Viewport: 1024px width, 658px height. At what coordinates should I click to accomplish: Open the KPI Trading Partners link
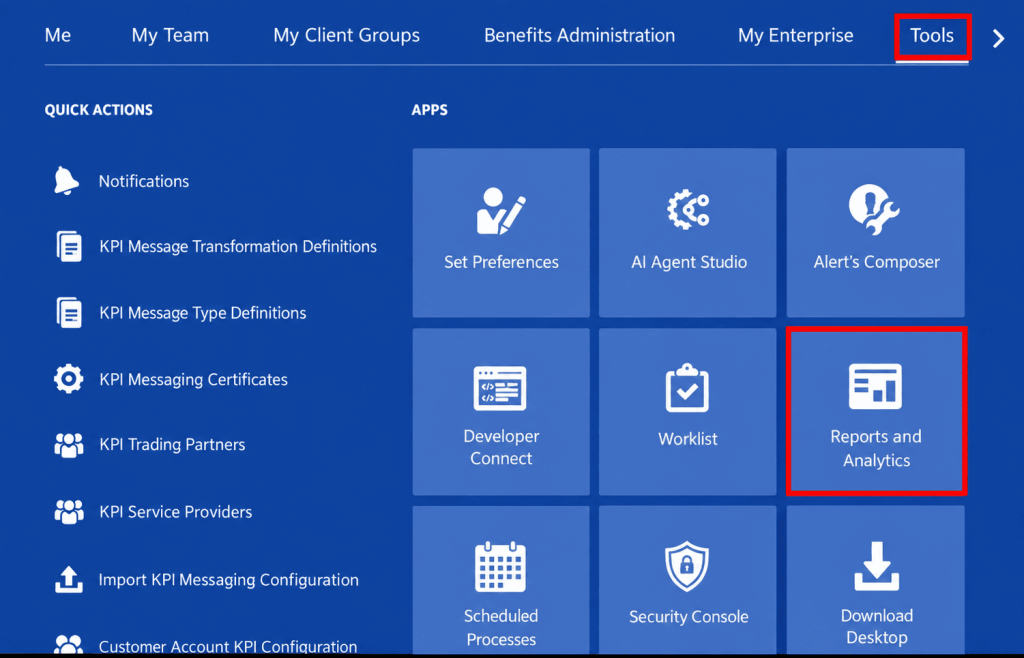coord(172,445)
